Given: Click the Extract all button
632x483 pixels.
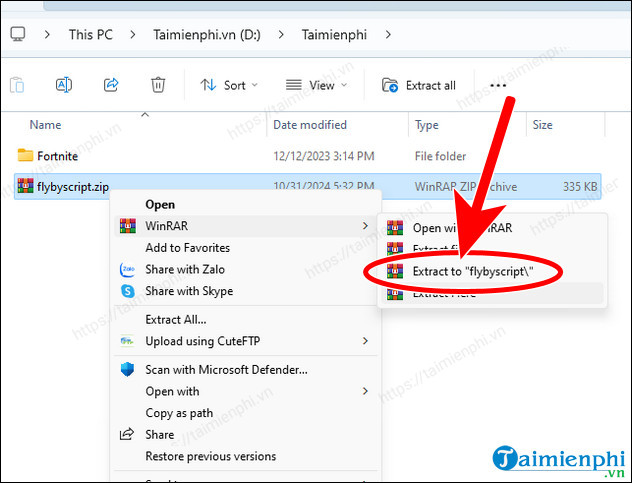Looking at the screenshot, I should 418,85.
